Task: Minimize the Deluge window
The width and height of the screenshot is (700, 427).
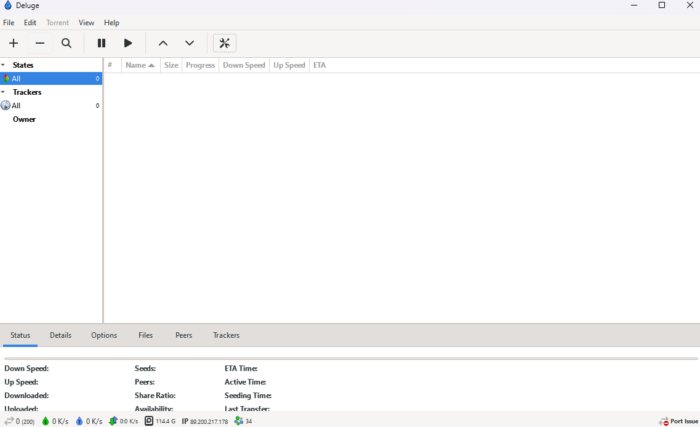Action: coord(634,5)
